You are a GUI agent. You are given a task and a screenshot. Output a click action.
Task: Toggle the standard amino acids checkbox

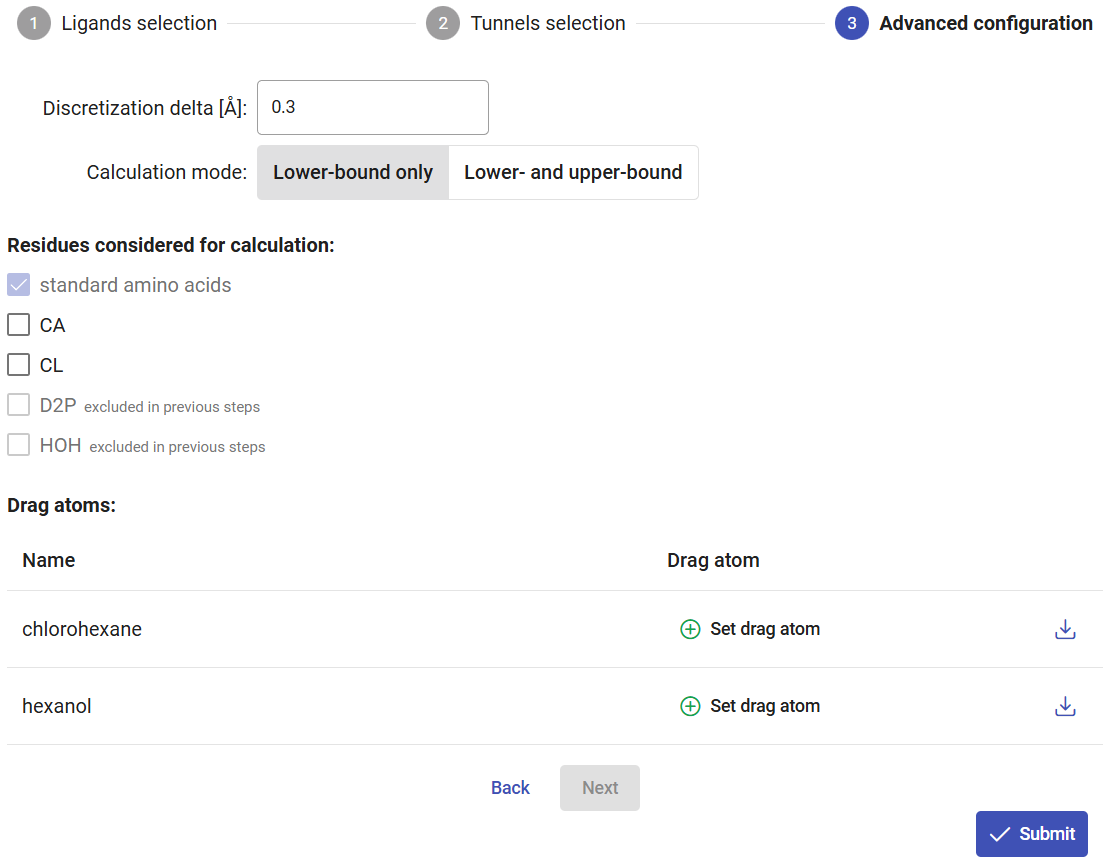18,285
